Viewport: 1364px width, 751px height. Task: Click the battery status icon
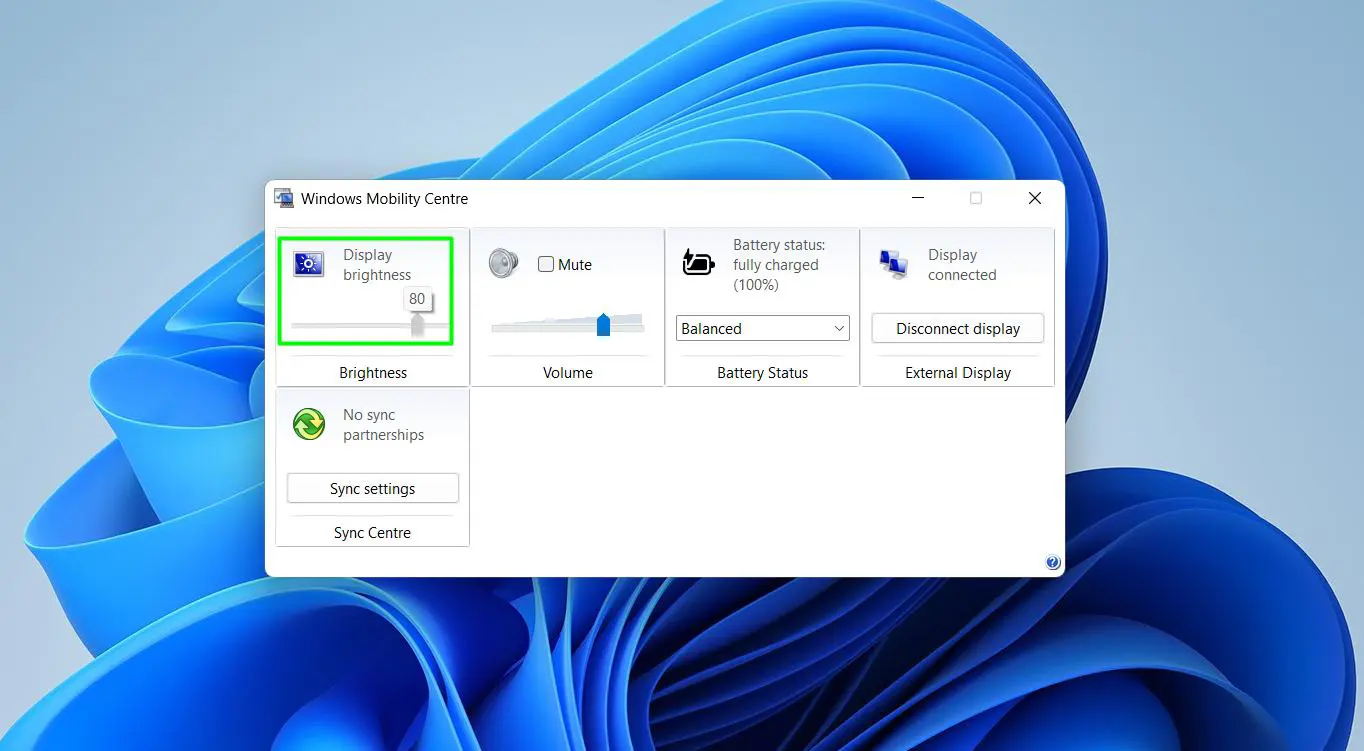698,263
